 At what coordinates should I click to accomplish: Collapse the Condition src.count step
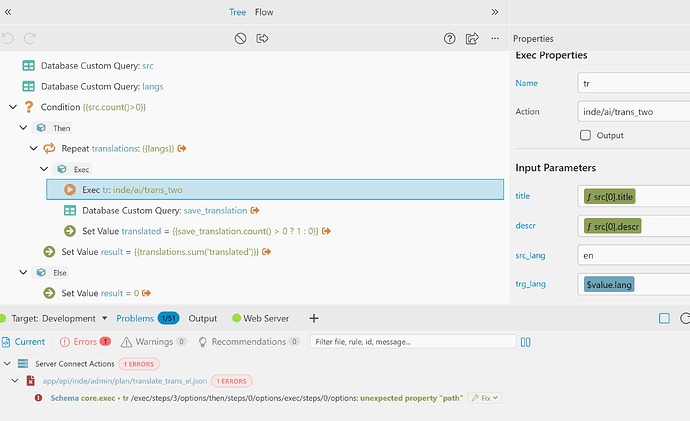pos(13,107)
